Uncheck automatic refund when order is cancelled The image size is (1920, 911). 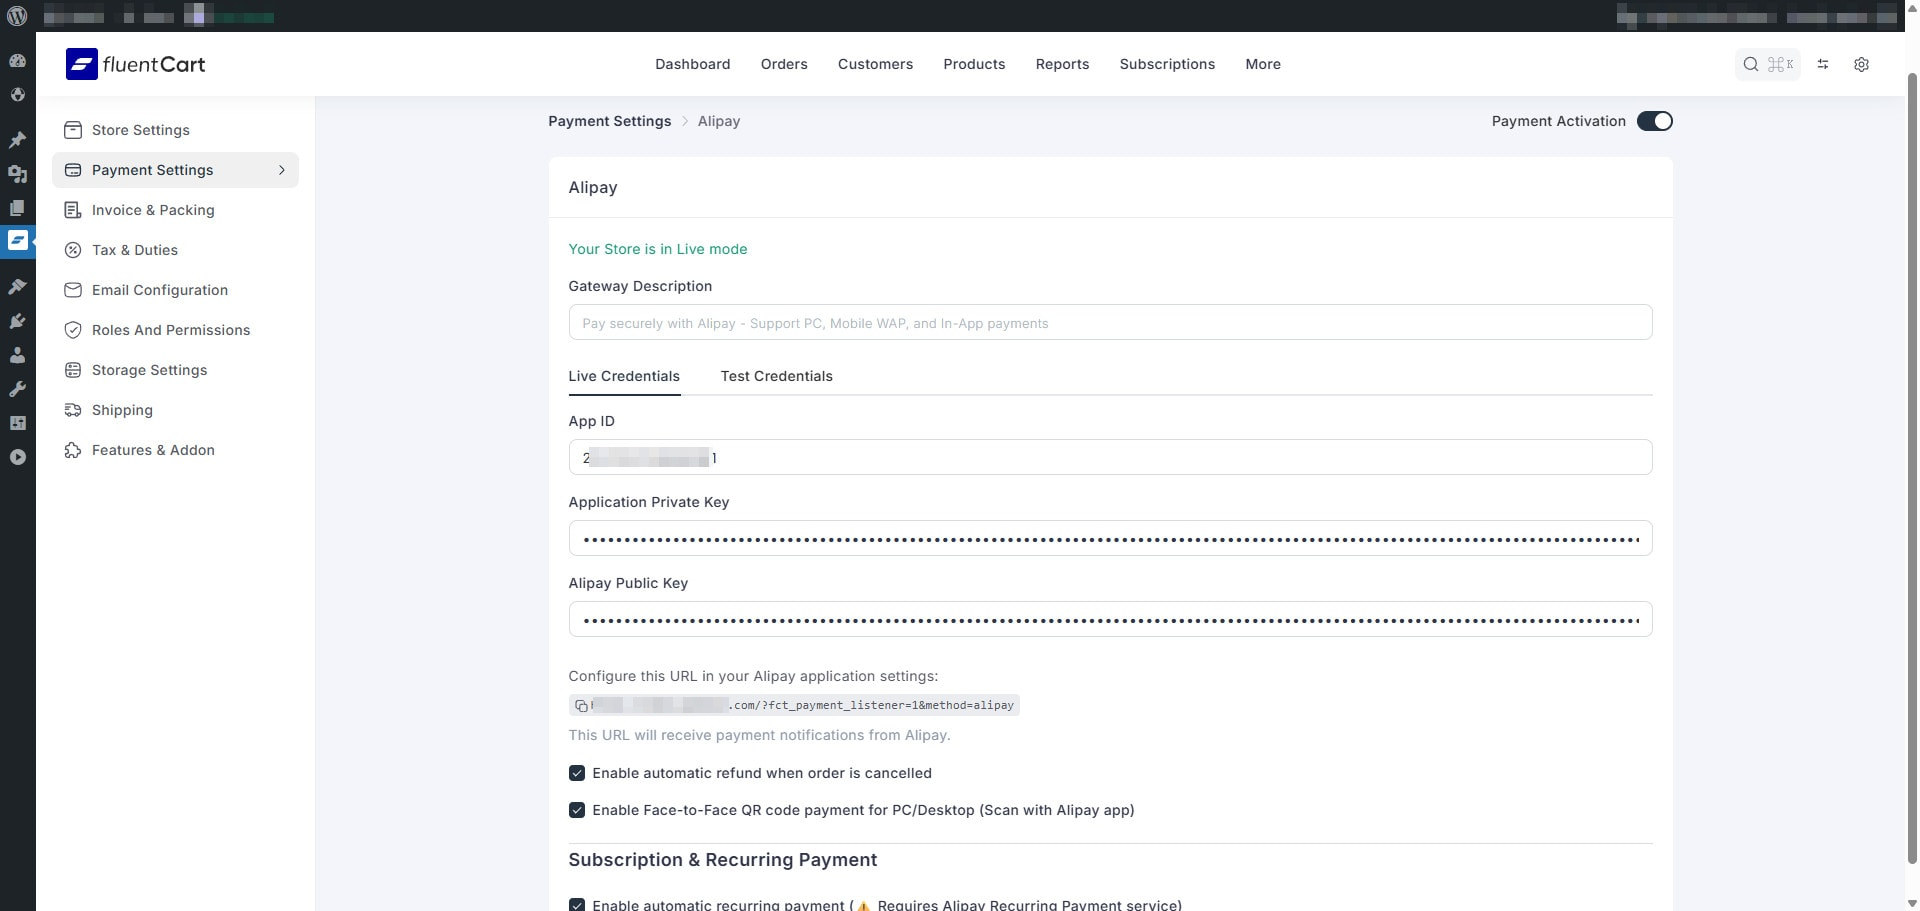click(577, 772)
